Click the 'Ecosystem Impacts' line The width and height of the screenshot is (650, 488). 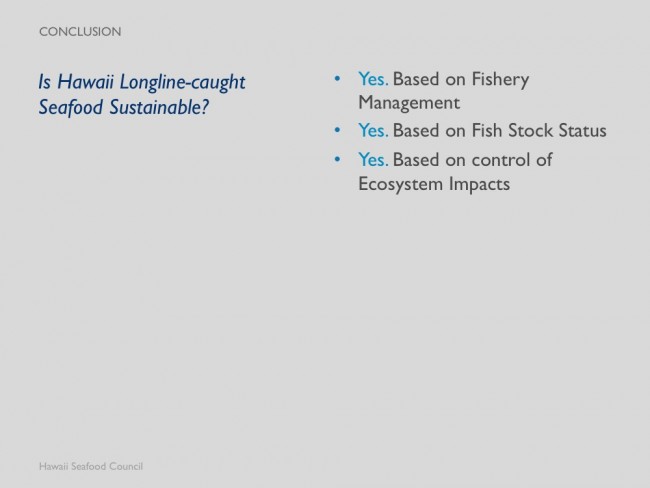[434, 184]
